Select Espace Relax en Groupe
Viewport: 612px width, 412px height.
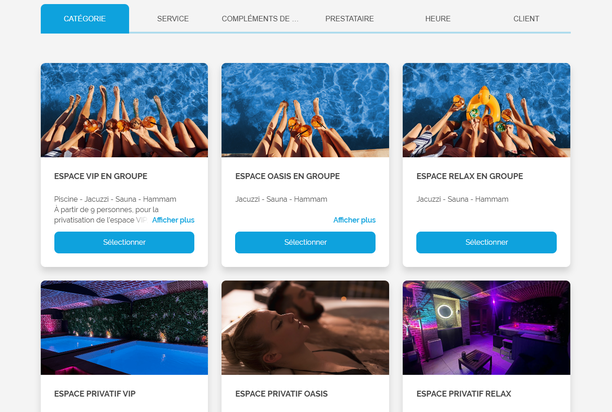click(486, 242)
